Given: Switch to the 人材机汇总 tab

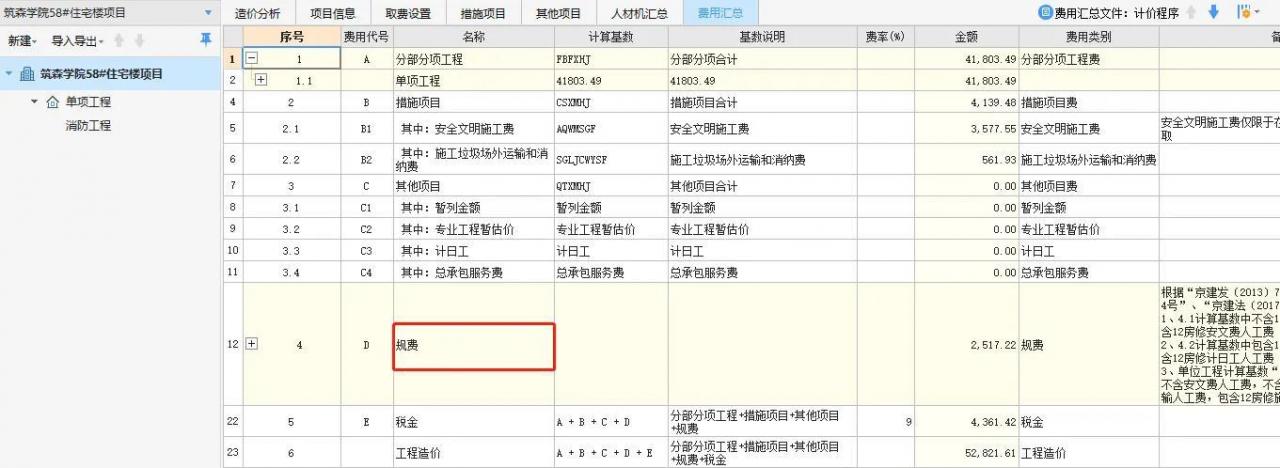Looking at the screenshot, I should point(639,13).
